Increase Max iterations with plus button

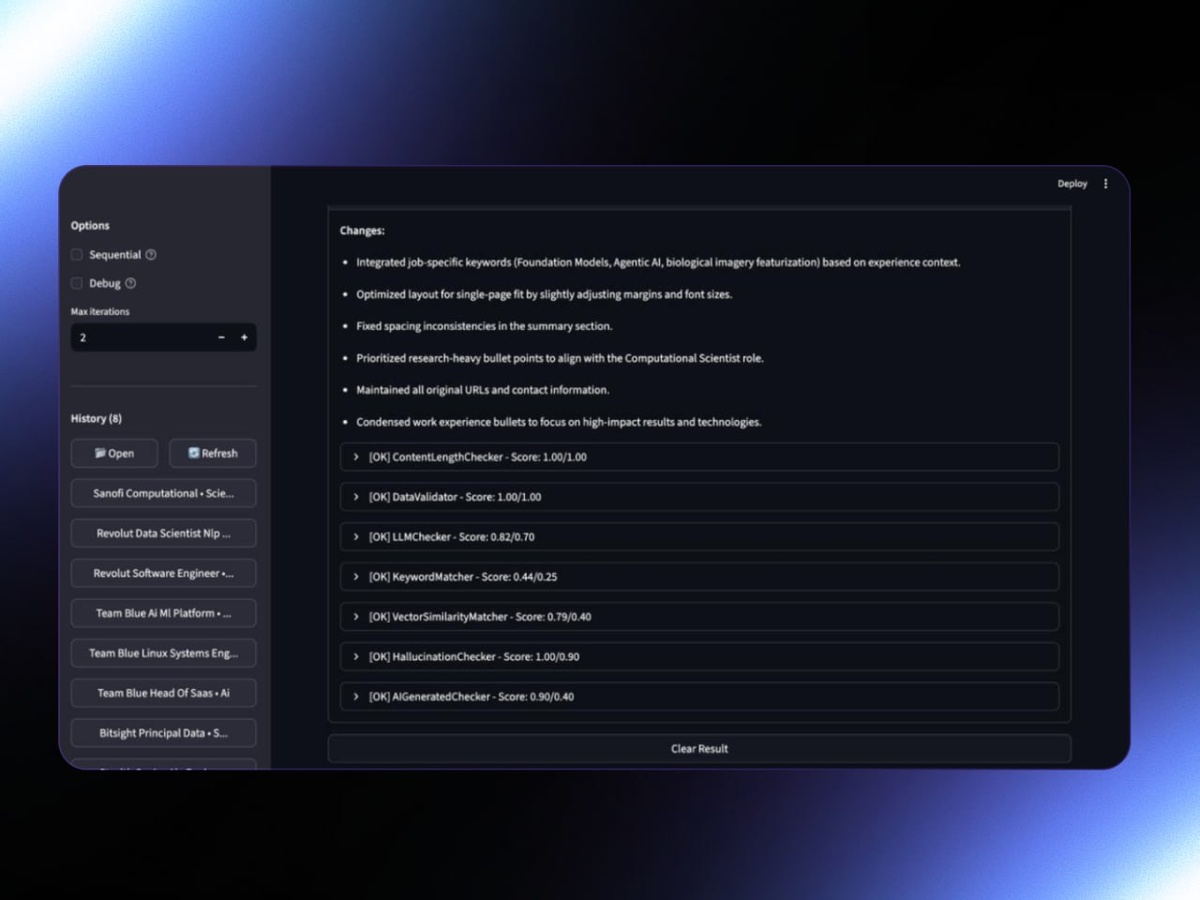(x=244, y=338)
